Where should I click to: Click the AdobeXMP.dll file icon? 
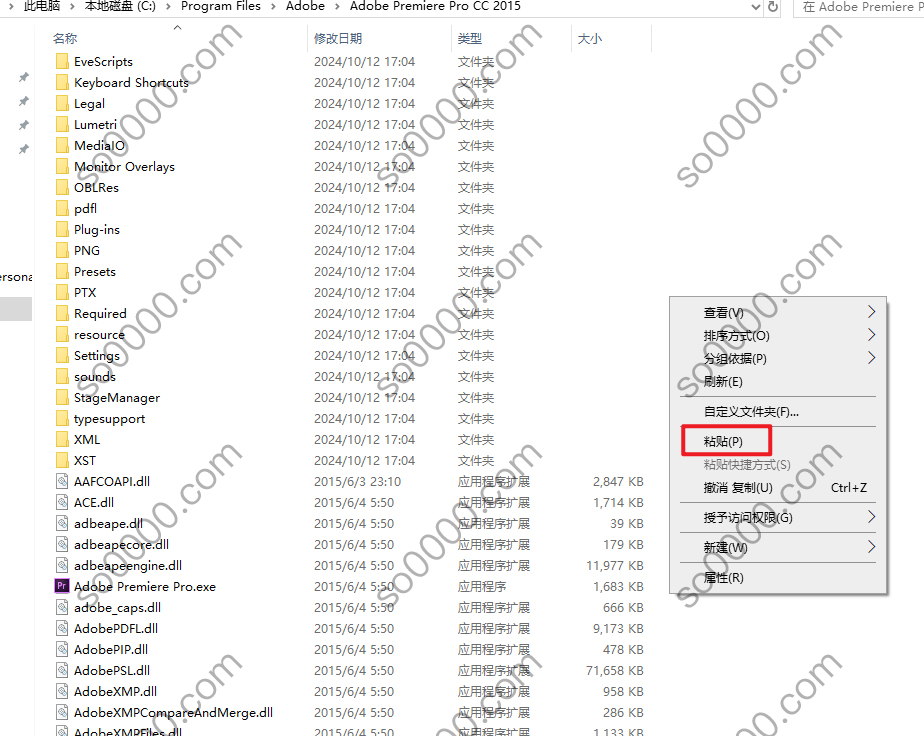point(62,691)
